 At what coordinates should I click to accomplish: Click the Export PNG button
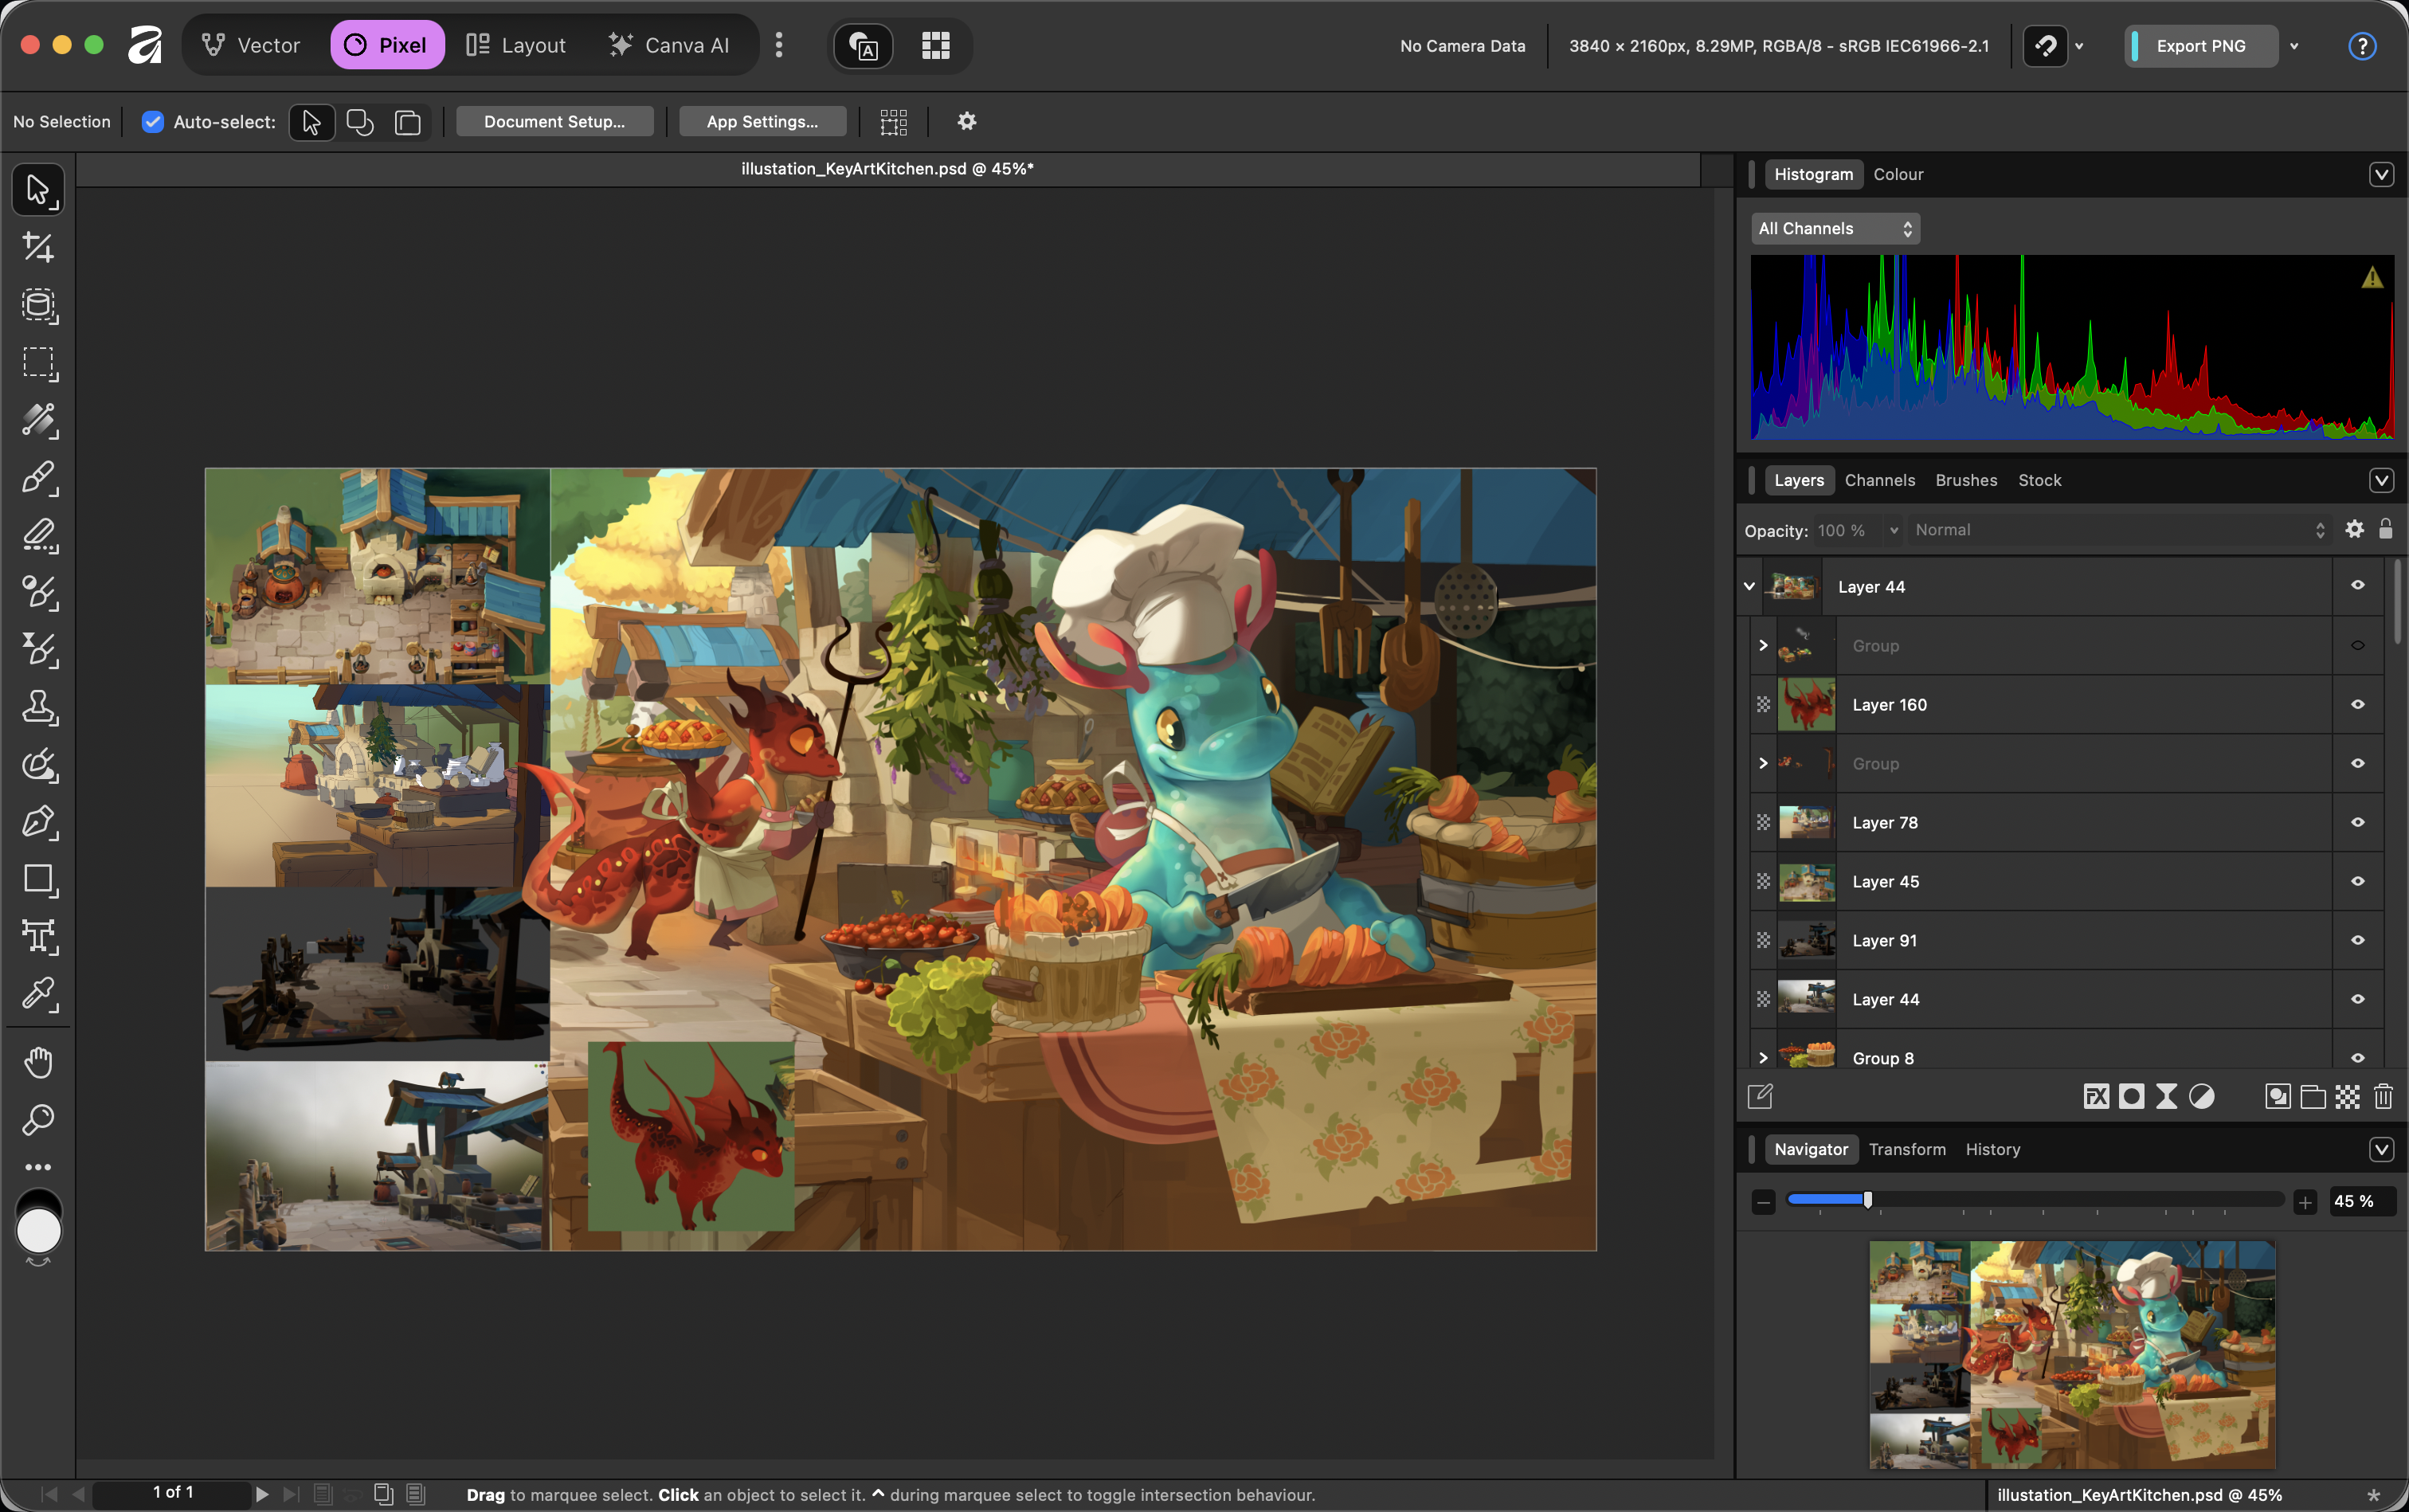[2200, 46]
